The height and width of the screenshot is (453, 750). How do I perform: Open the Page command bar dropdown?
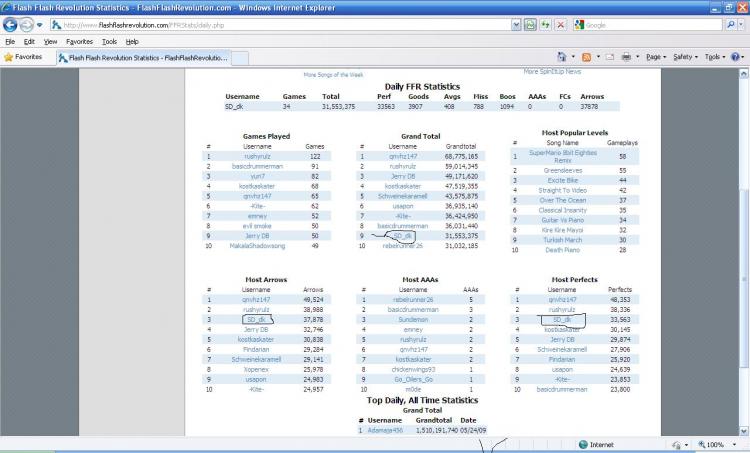pyautogui.click(x=656, y=57)
